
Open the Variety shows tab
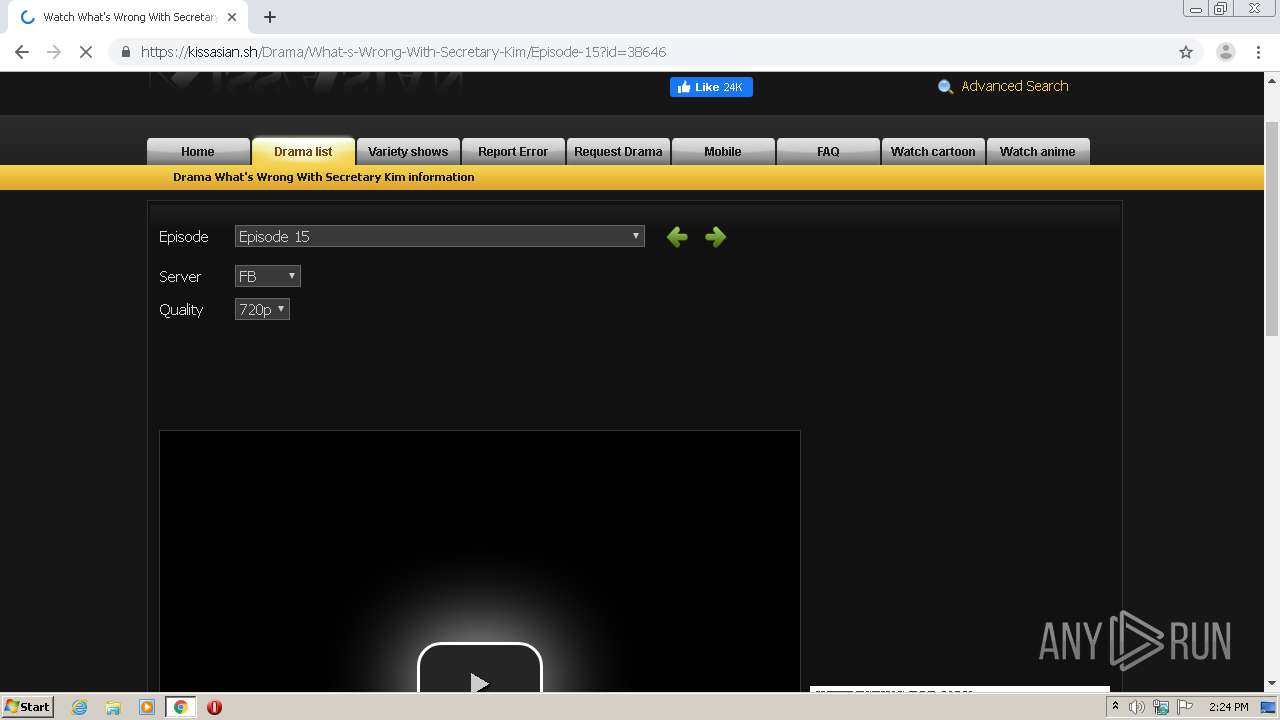[408, 151]
